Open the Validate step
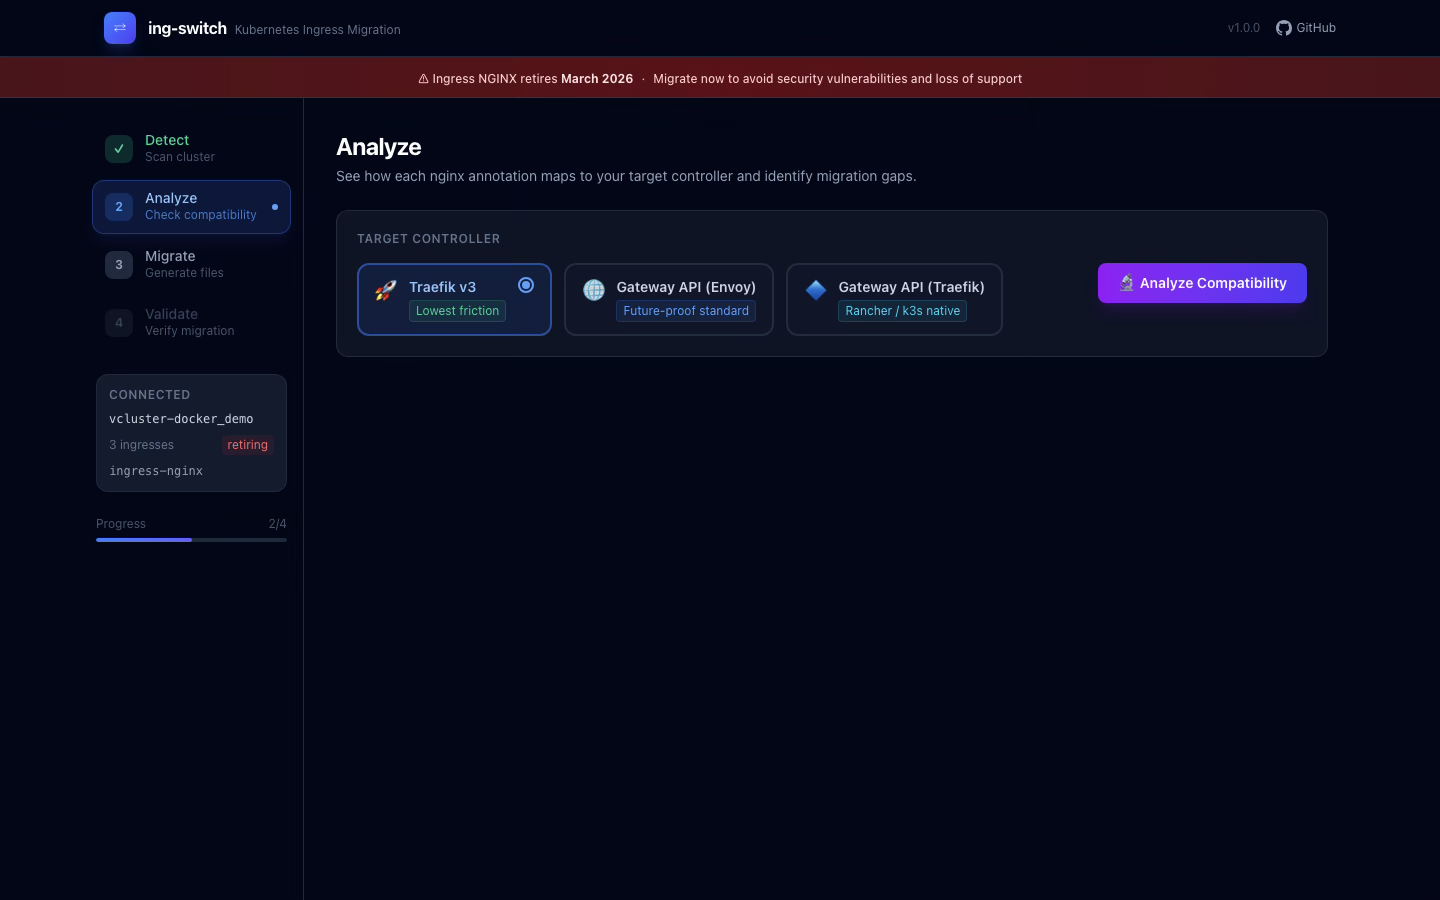The image size is (1440, 900). pyautogui.click(x=192, y=323)
